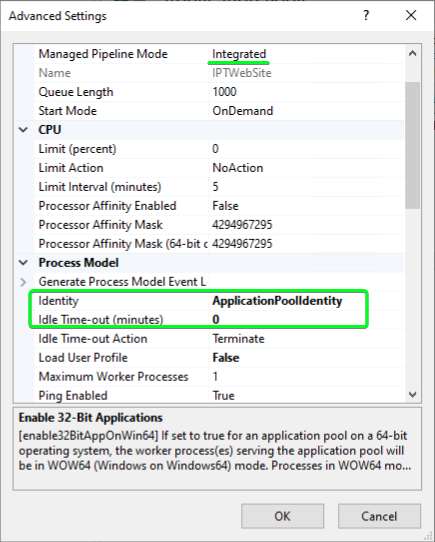Click the scrollbar down arrow
Screen dimensions: 435x542
412,394
